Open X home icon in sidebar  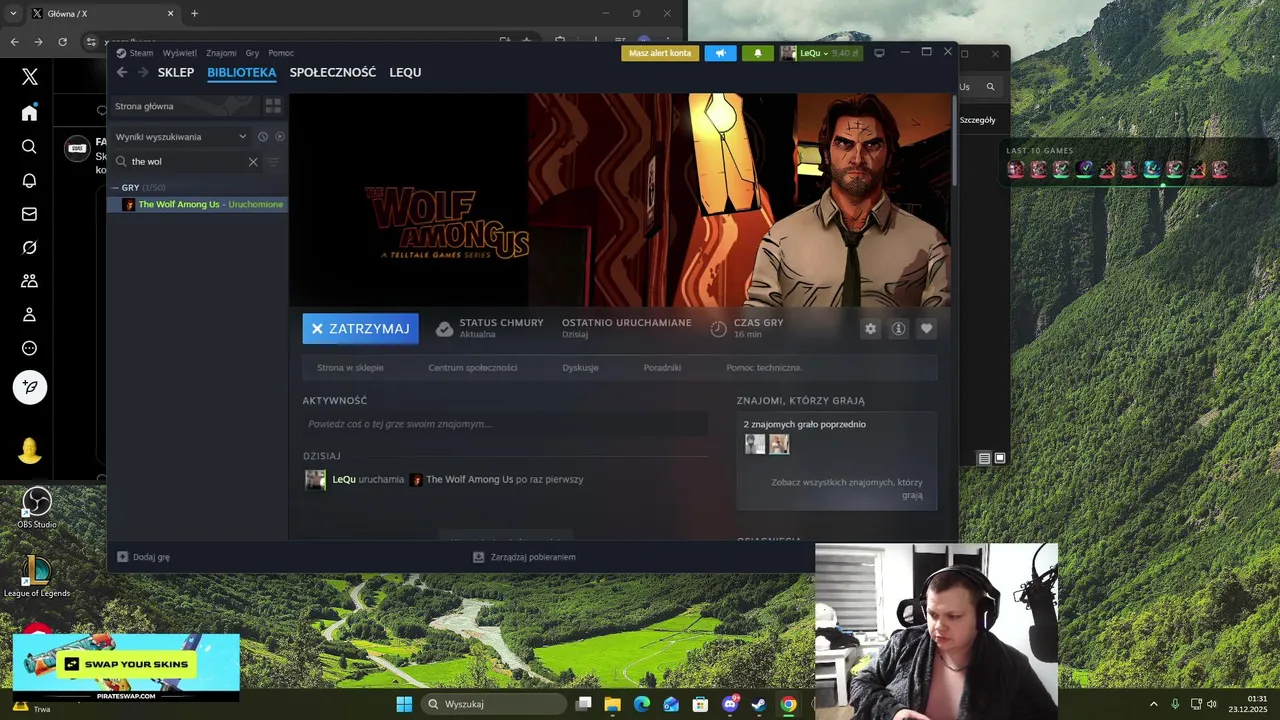click(29, 113)
